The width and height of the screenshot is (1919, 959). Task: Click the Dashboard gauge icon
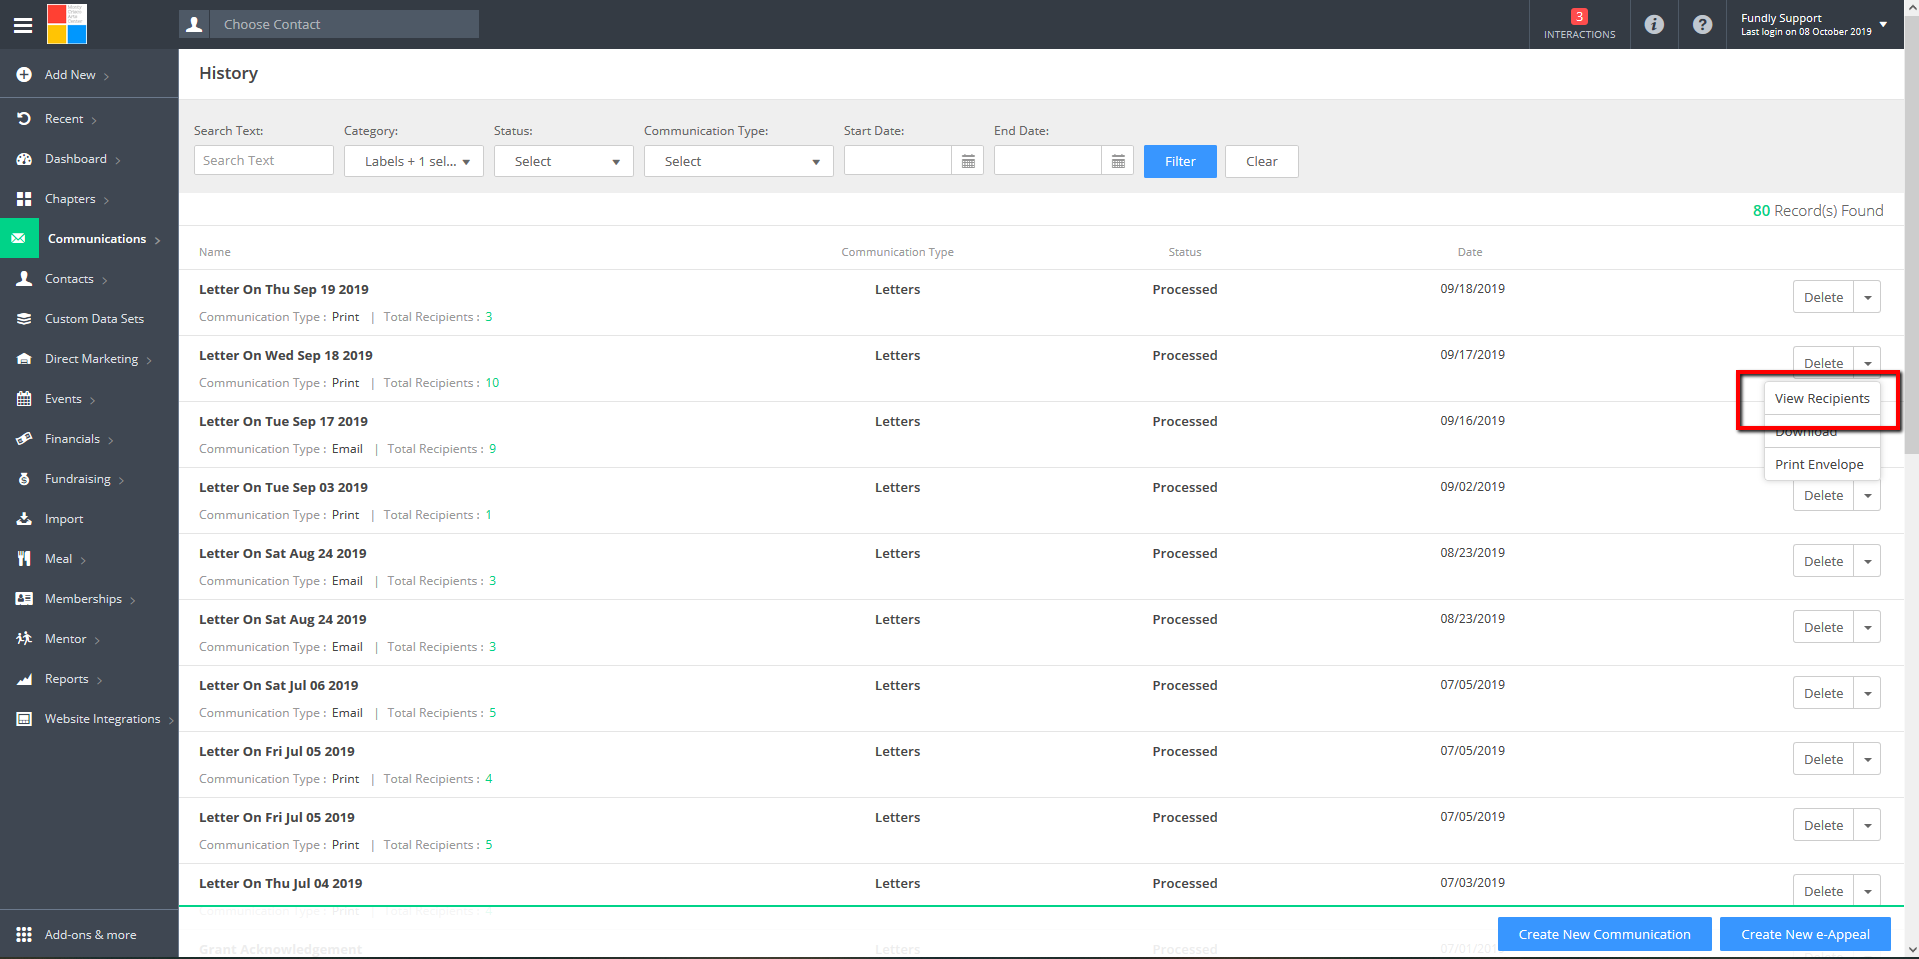(x=24, y=159)
